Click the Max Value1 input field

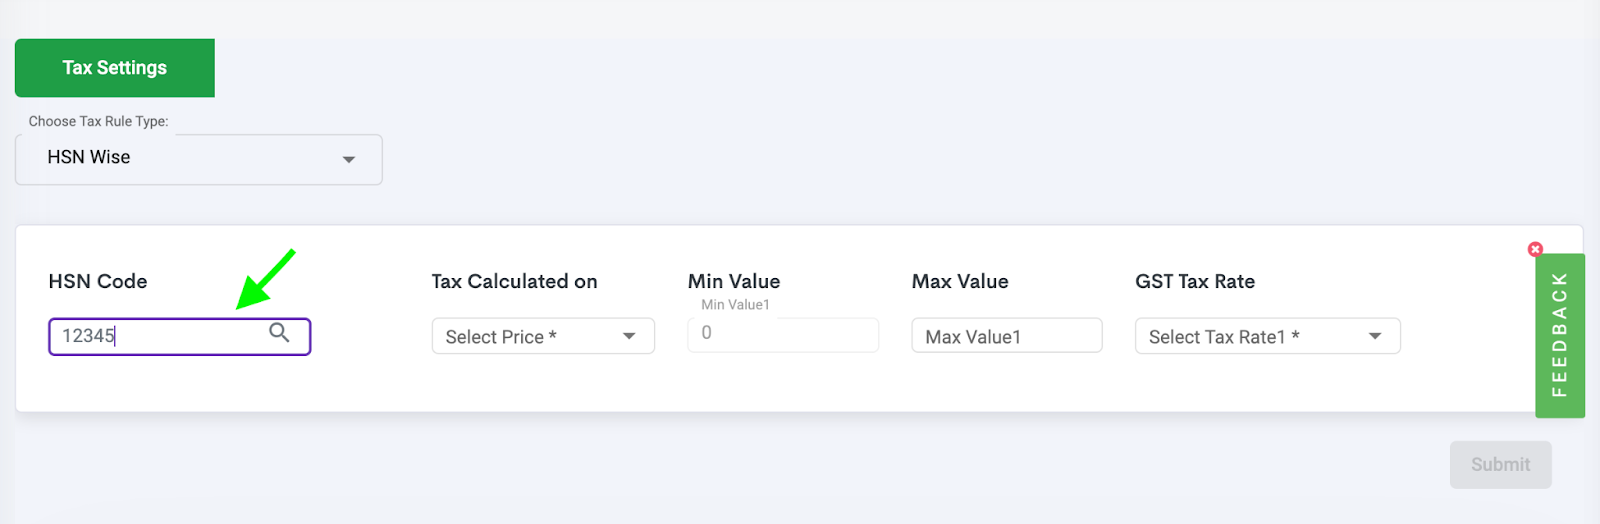[1007, 336]
